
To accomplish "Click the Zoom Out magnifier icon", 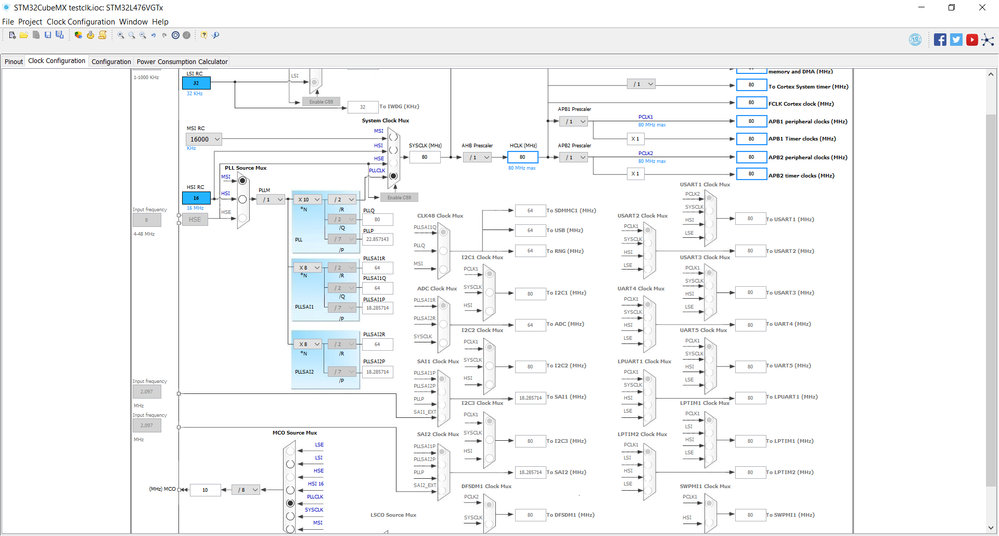I will [x=143, y=36].
